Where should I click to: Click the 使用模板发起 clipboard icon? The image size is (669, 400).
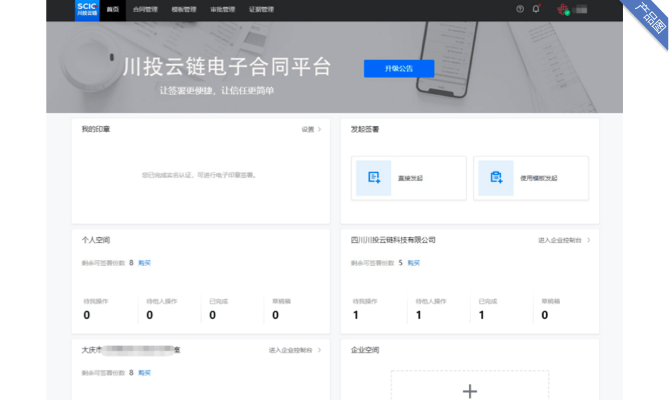click(x=496, y=178)
